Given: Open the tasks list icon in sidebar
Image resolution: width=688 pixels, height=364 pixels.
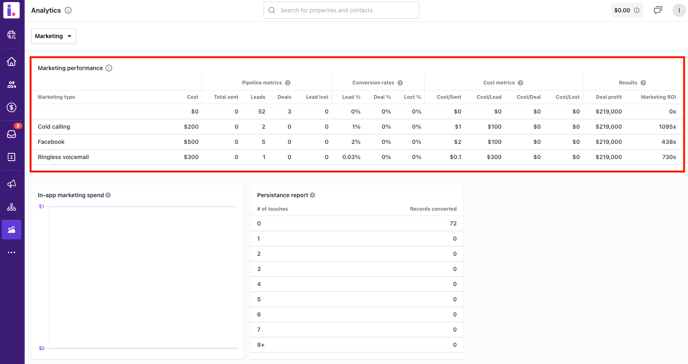Looking at the screenshot, I should coord(11,157).
